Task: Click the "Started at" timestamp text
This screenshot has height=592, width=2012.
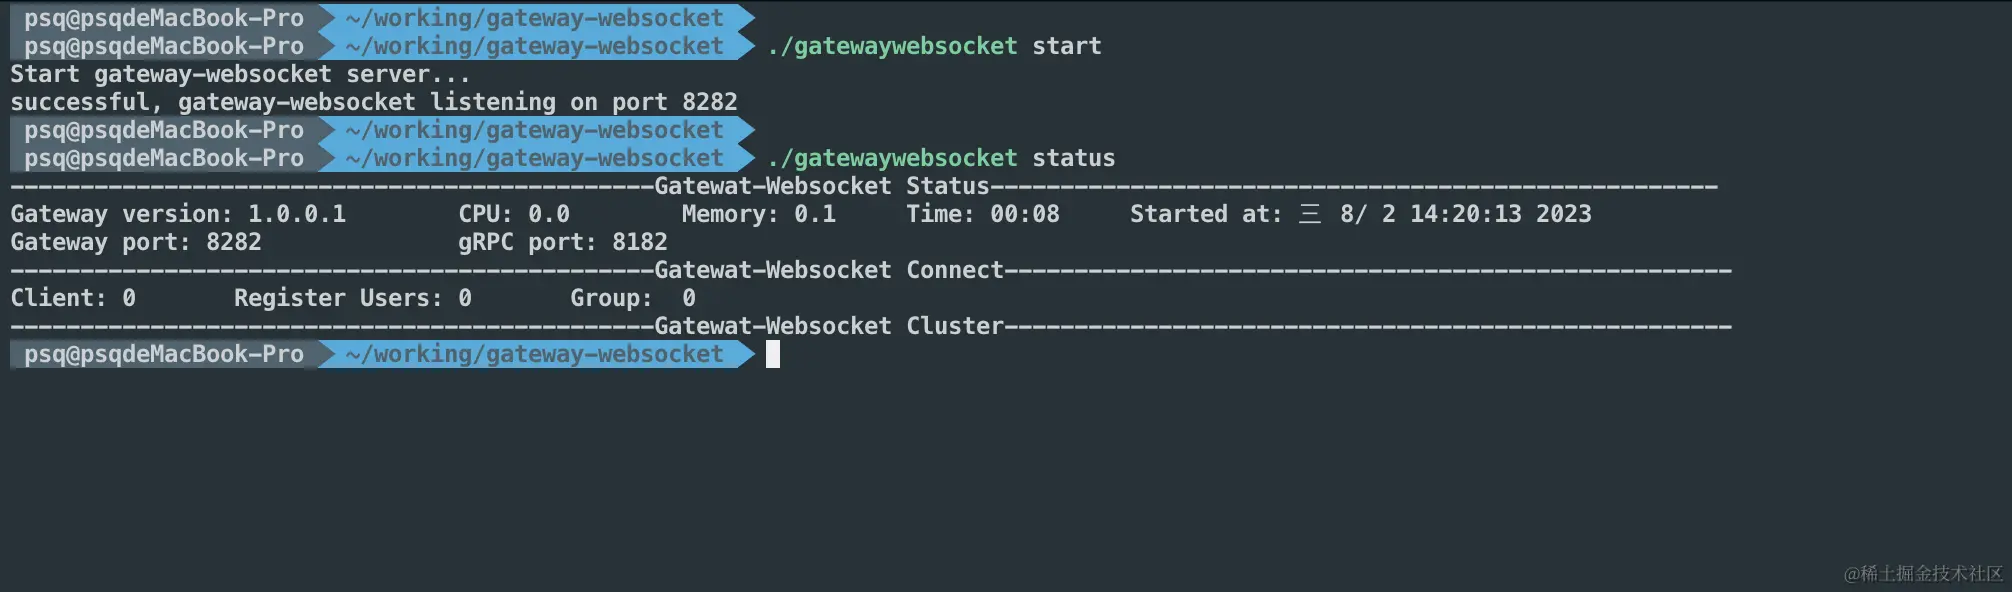Action: 1360,214
